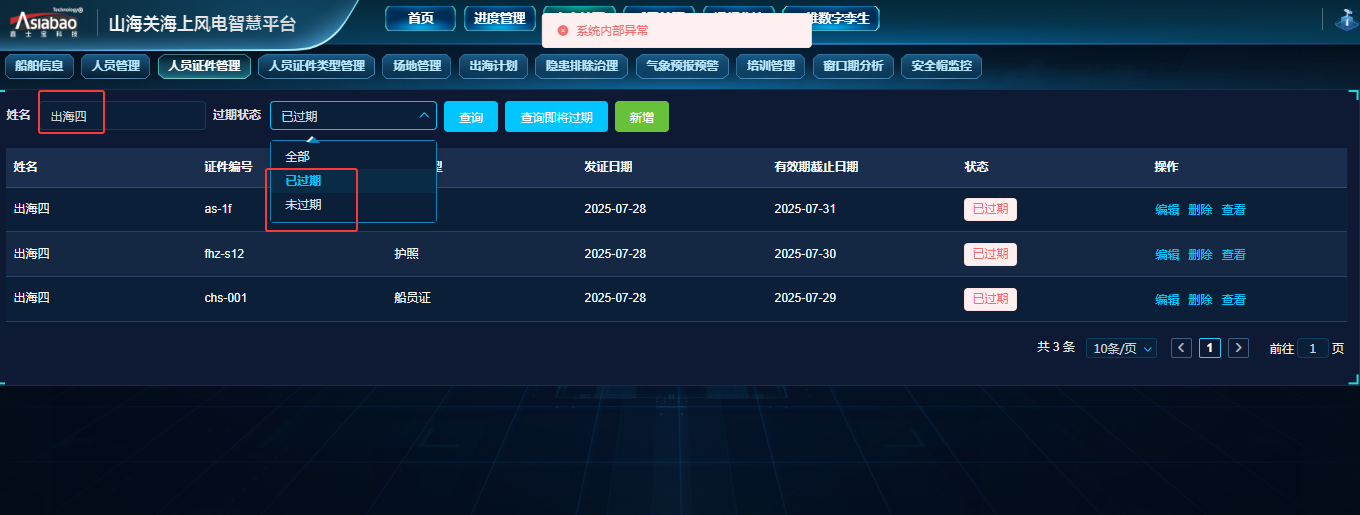Screen dimensions: 1360x515
Task: Select page number 1
Action: [1210, 348]
